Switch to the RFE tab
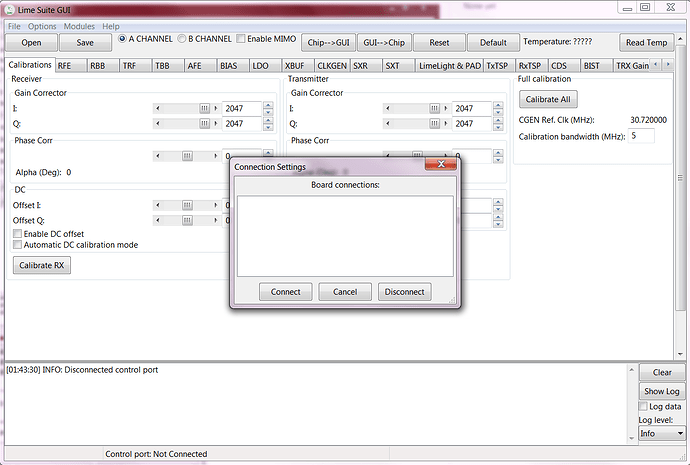Viewport: 690px width, 465px height. pos(71,66)
